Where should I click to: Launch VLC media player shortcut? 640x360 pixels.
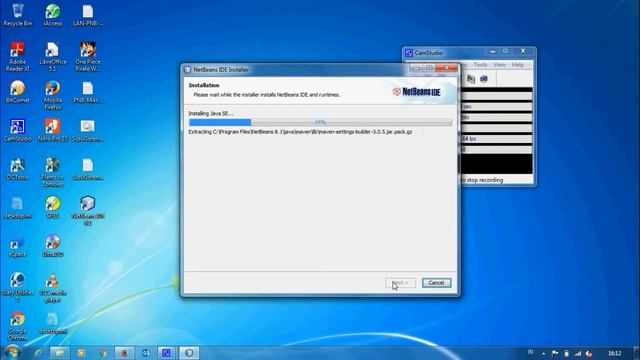pos(53,287)
